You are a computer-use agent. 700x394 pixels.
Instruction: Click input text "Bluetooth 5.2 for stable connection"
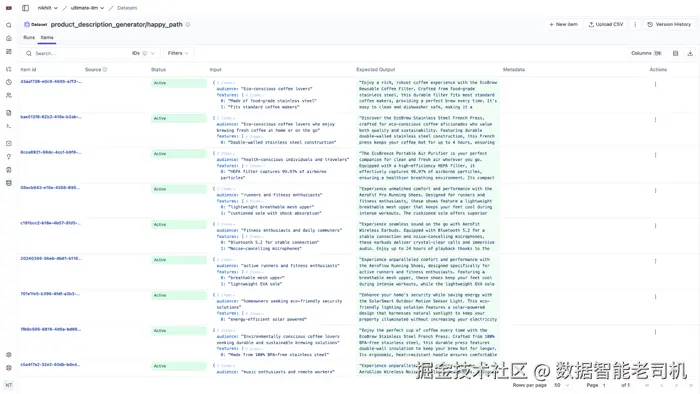pos(273,242)
